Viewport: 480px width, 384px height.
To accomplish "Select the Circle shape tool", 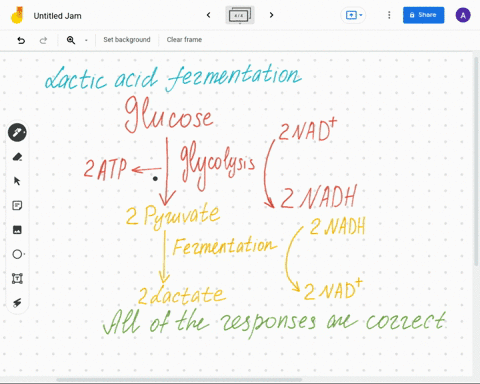I will click(x=18, y=254).
